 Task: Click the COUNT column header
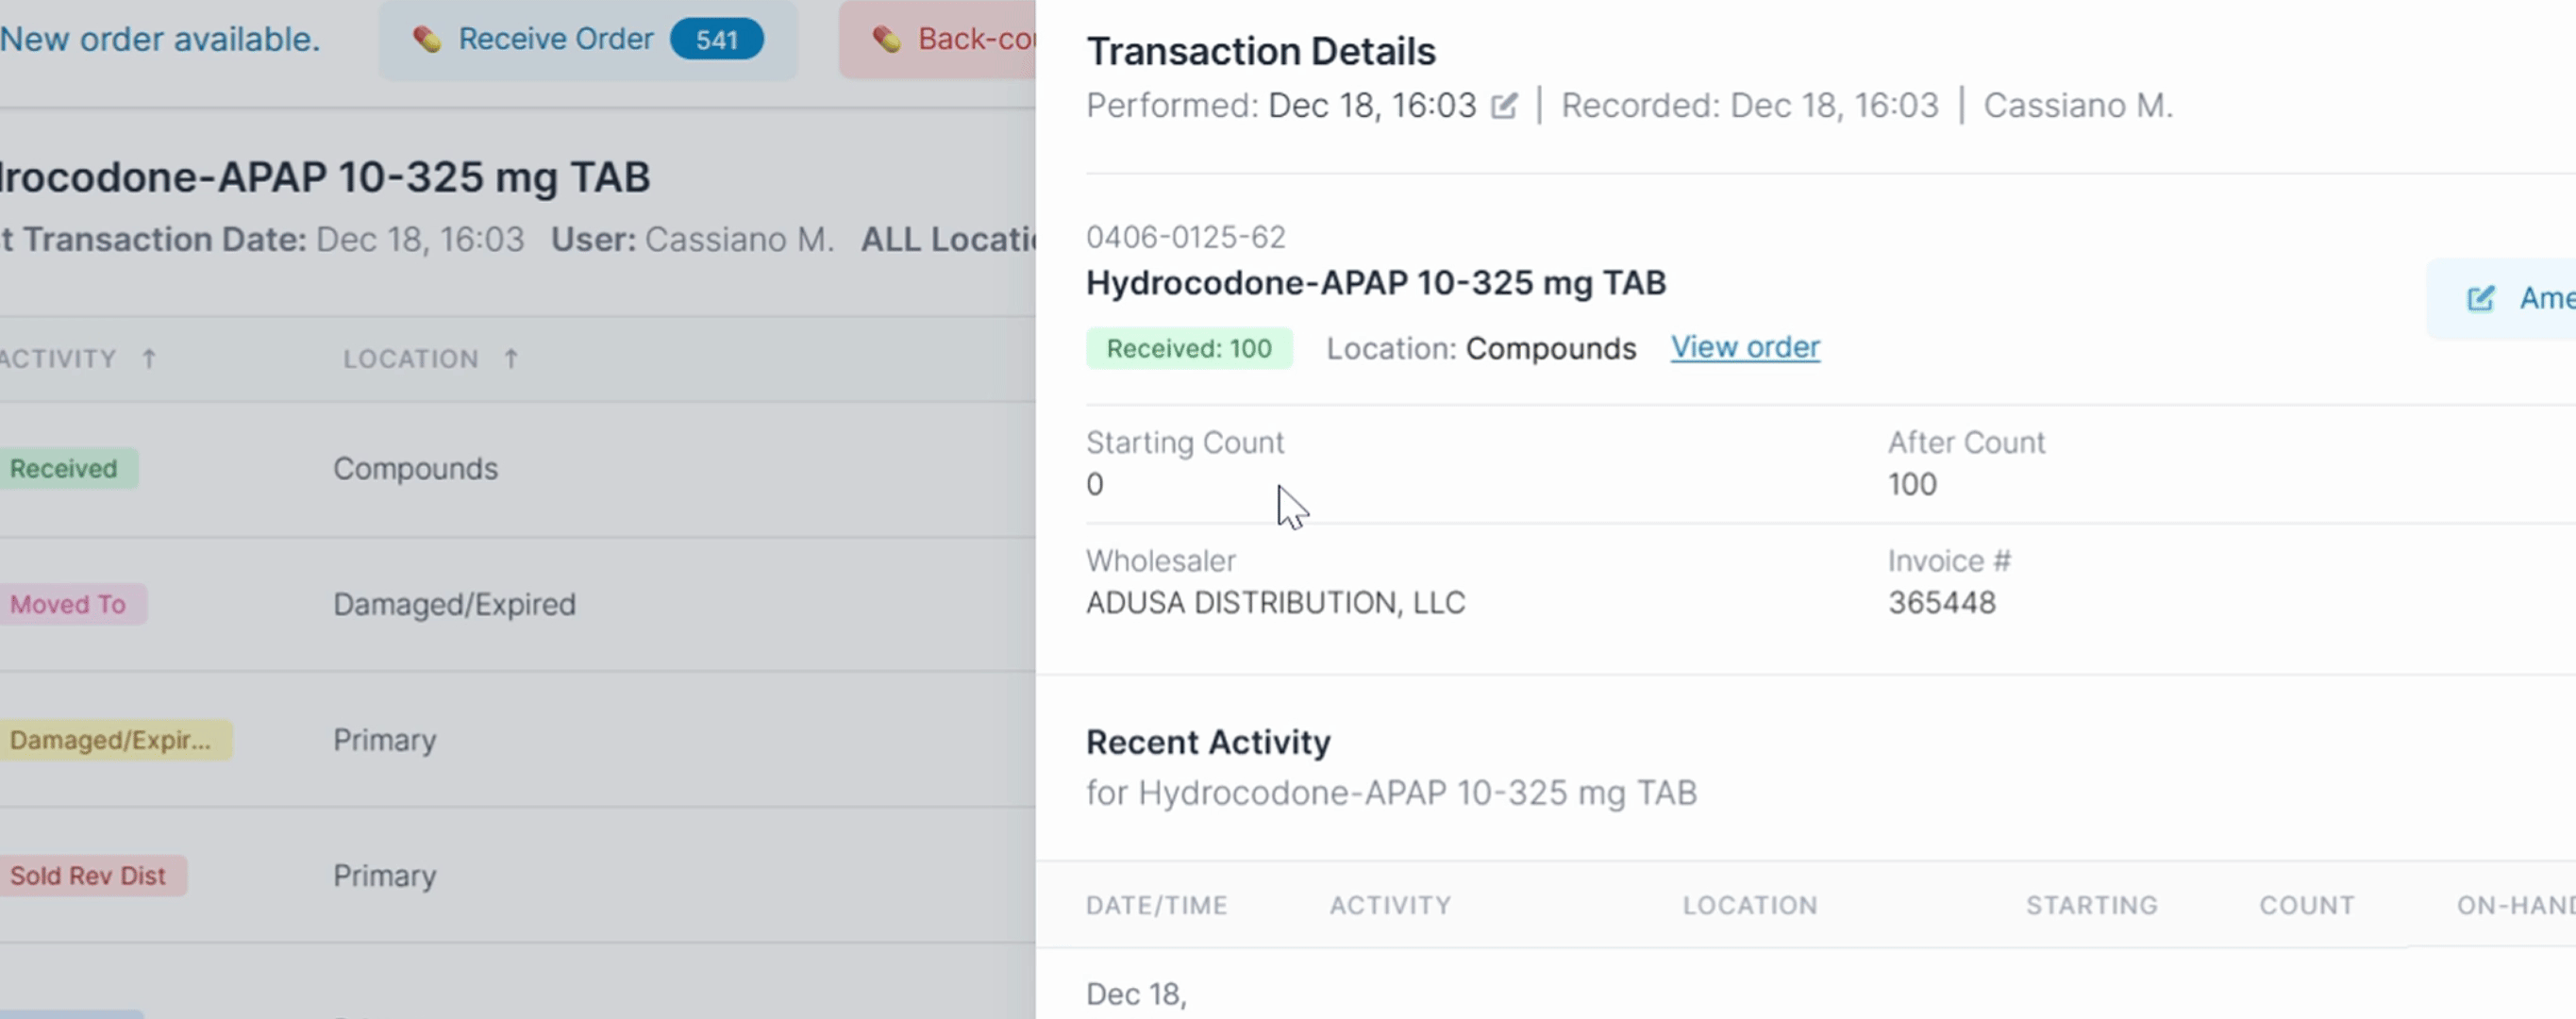(2307, 905)
